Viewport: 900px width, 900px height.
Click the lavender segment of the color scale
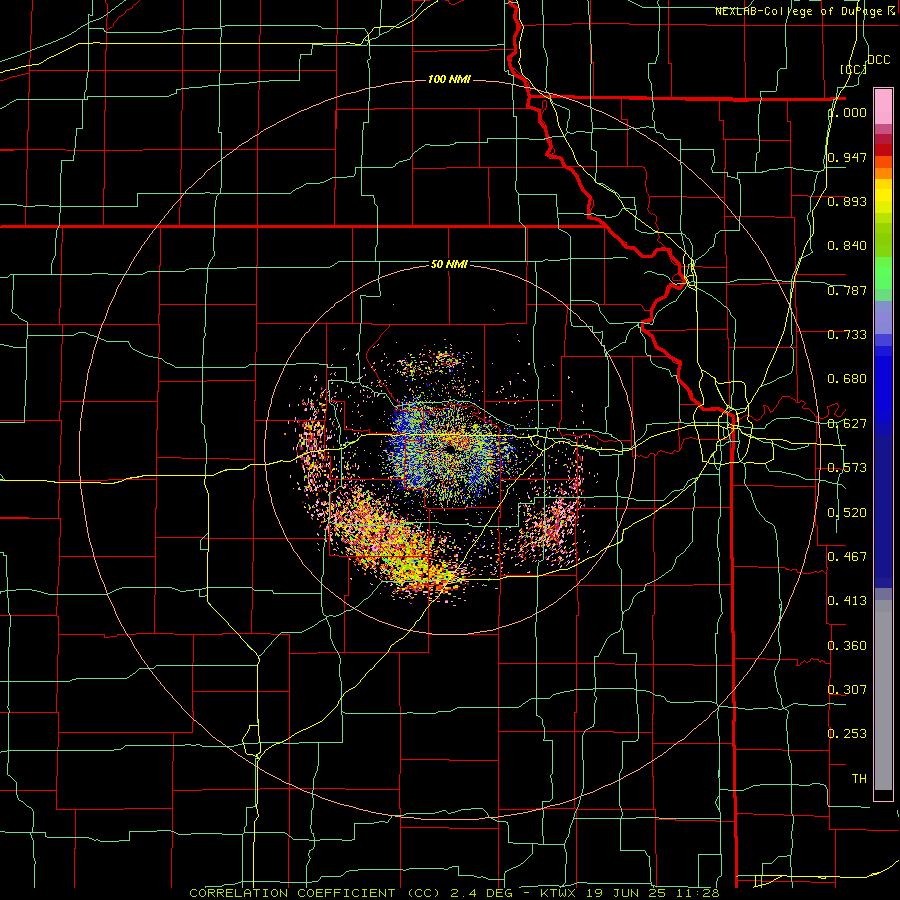(x=883, y=317)
